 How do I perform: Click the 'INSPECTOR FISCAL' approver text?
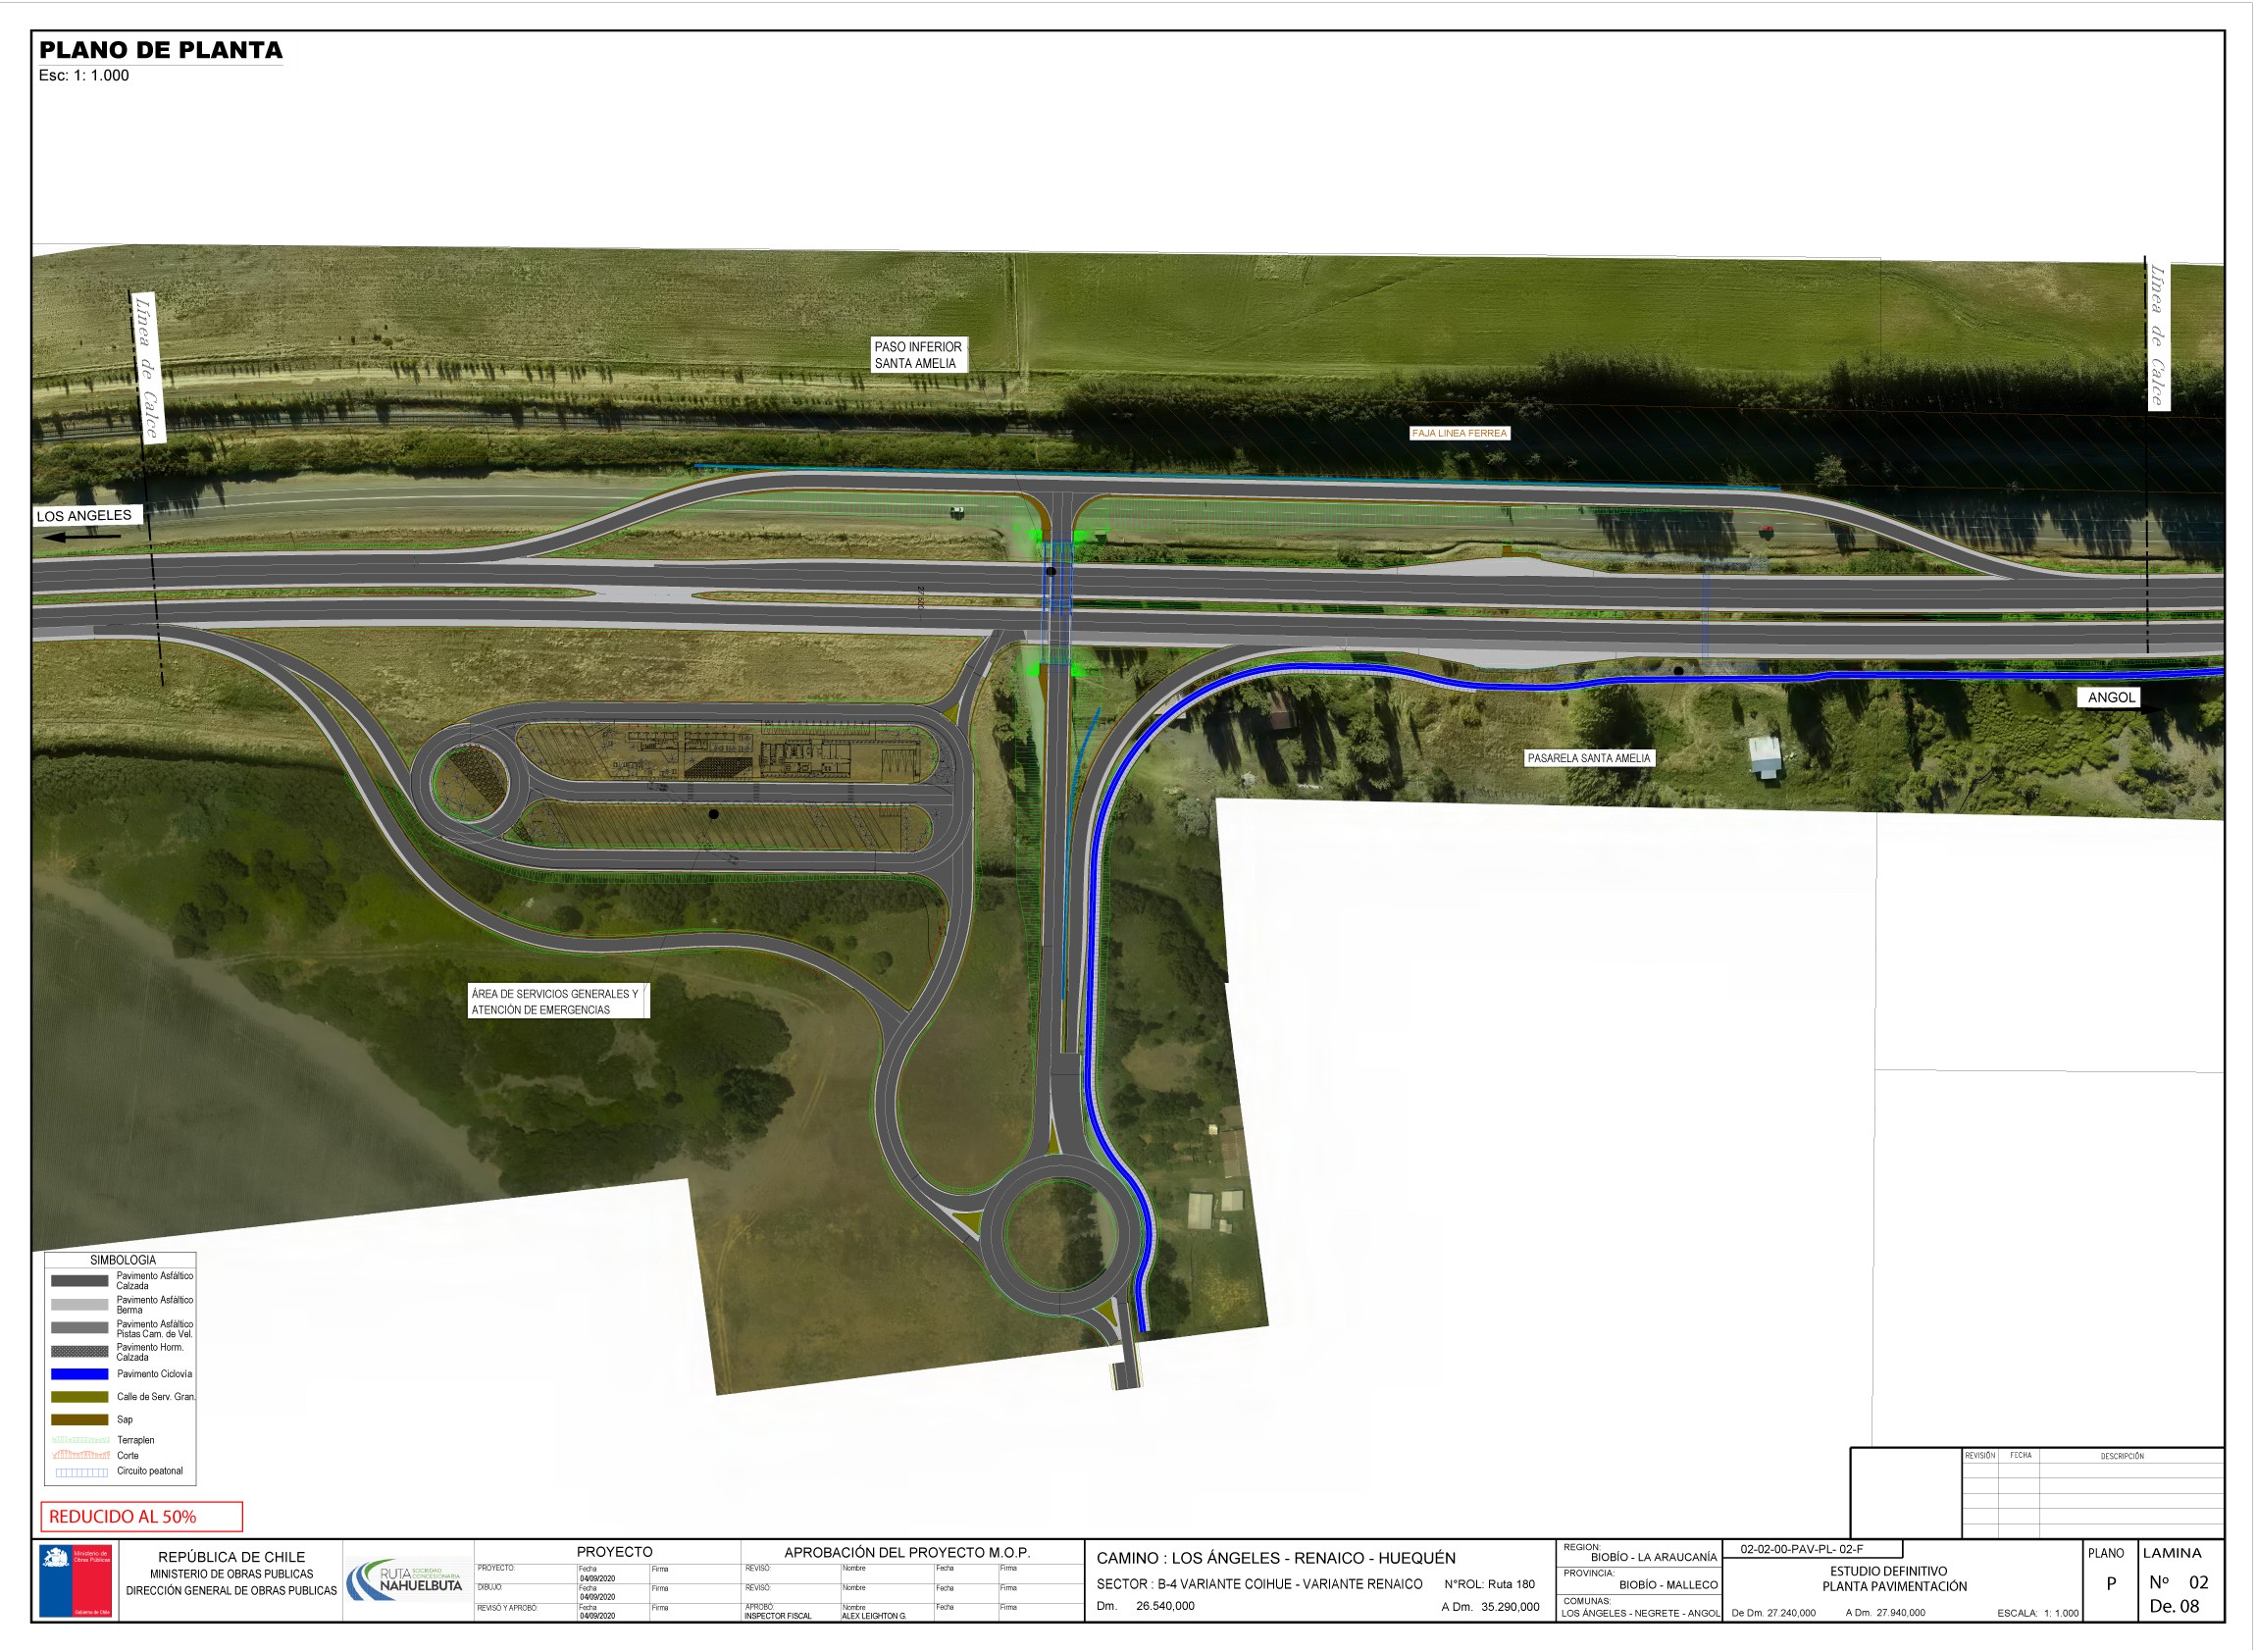[x=778, y=1617]
